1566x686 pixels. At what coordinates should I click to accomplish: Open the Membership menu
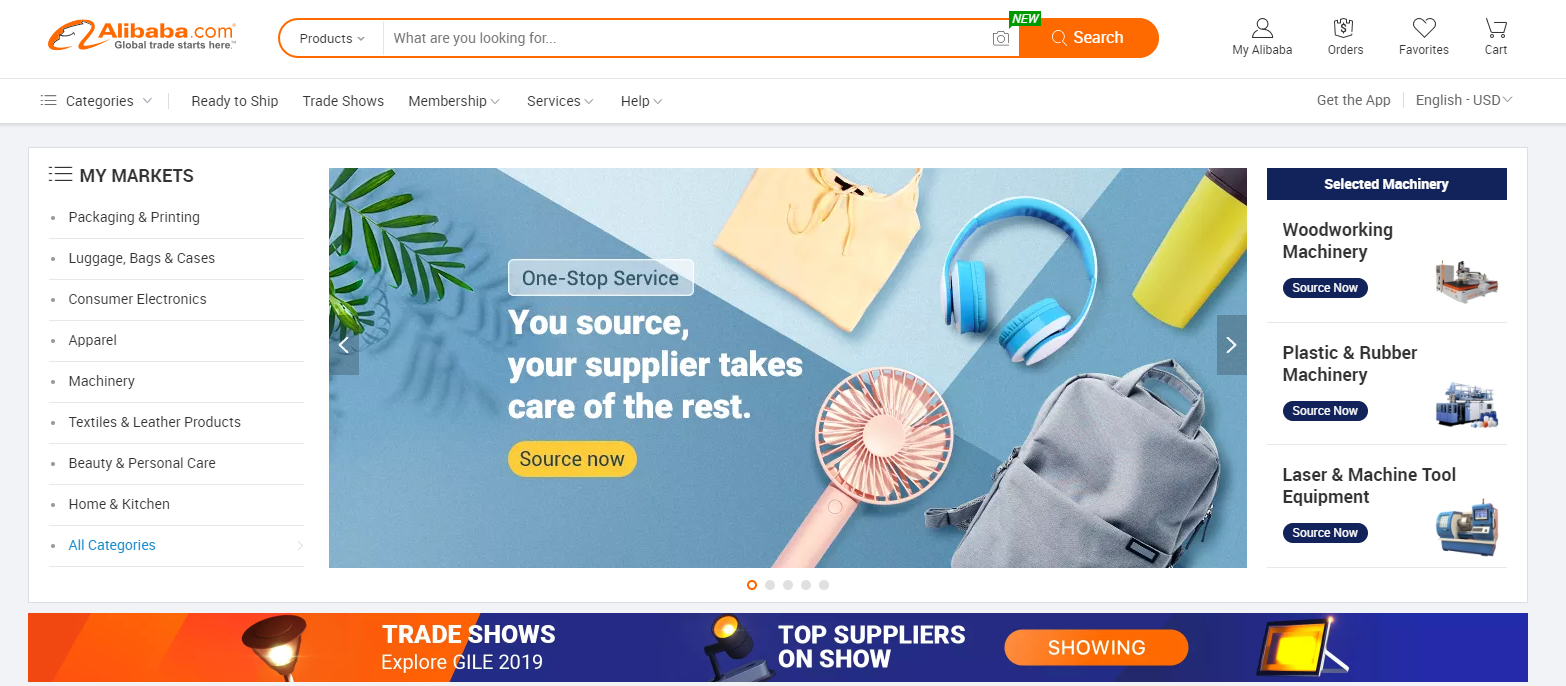click(454, 101)
